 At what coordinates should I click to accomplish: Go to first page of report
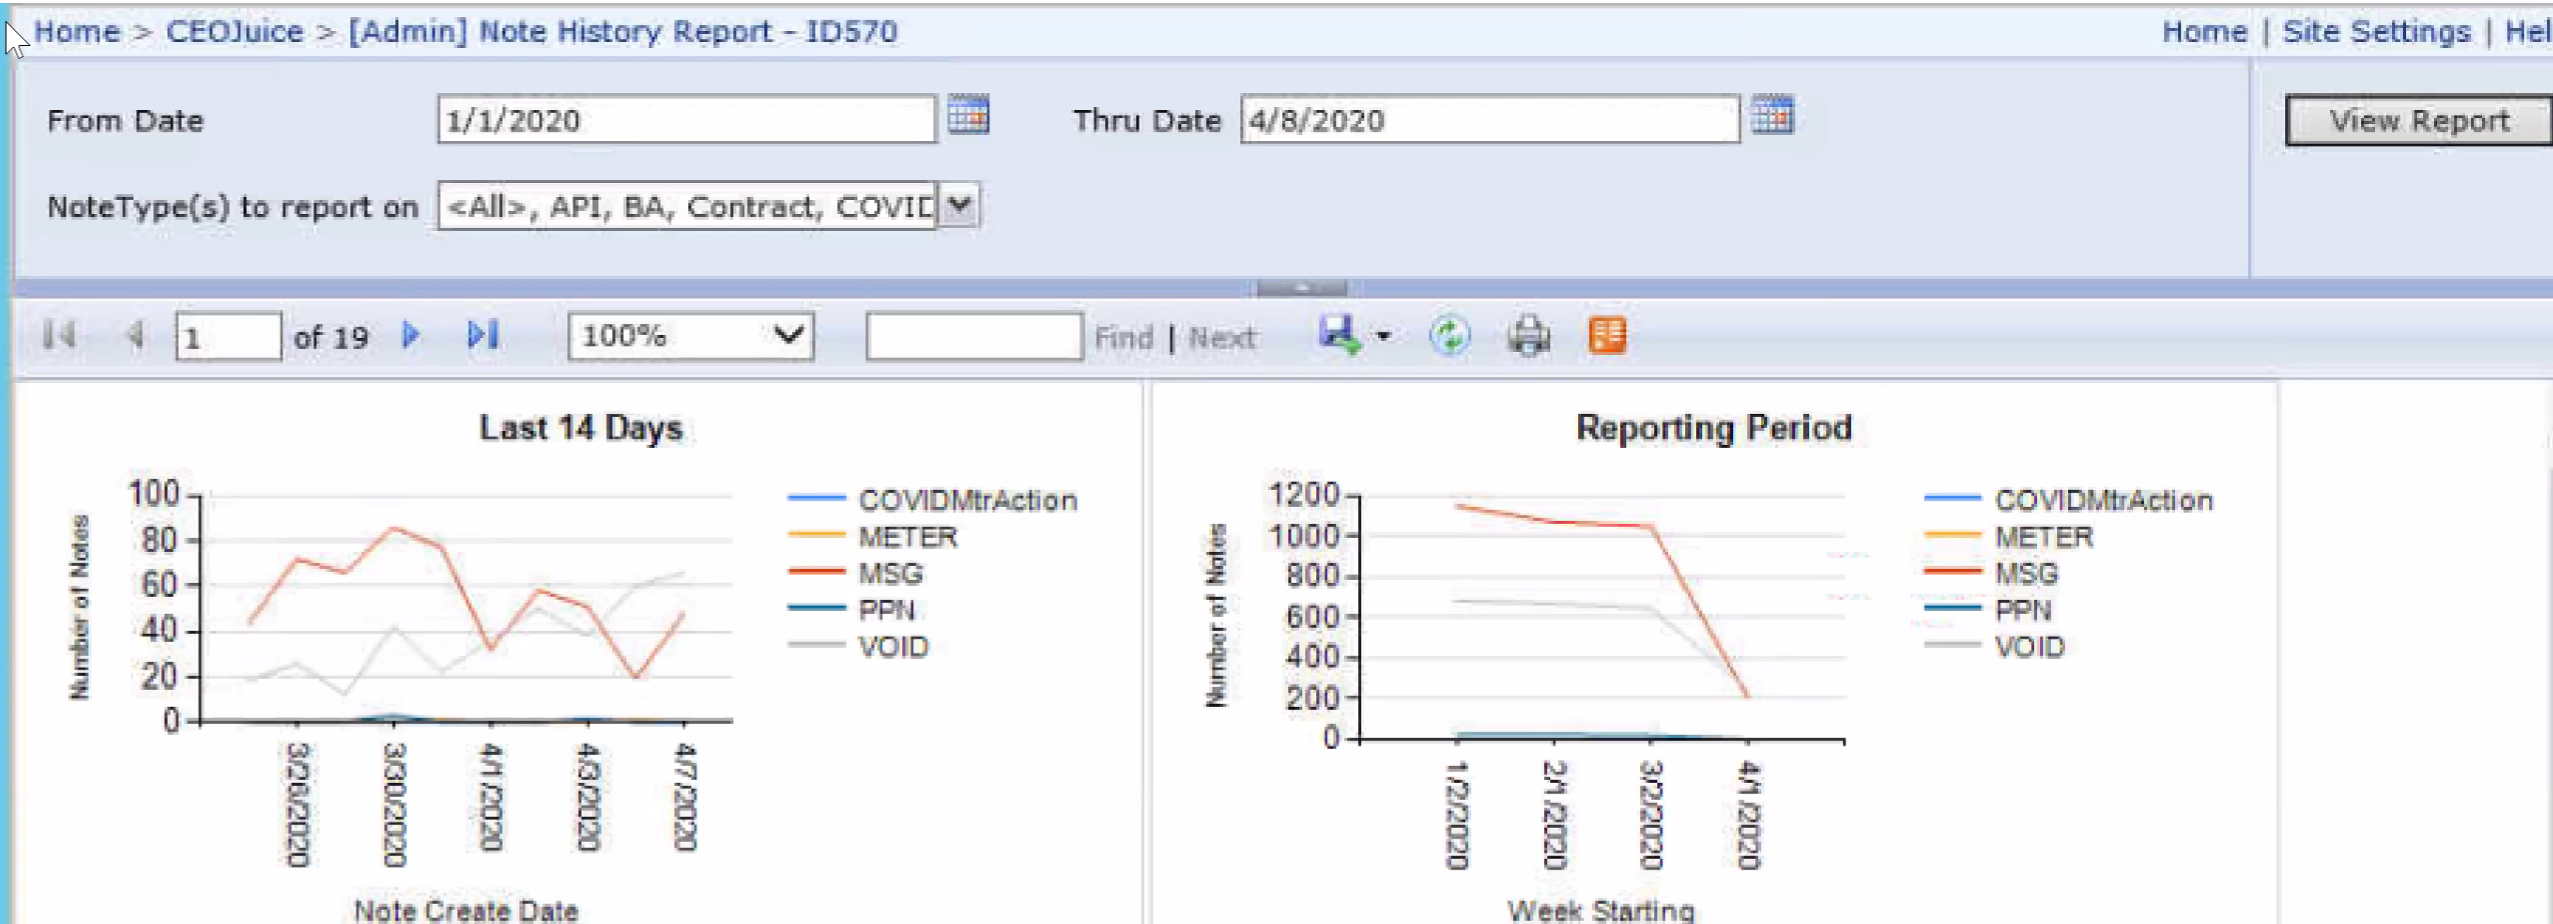pyautogui.click(x=60, y=335)
